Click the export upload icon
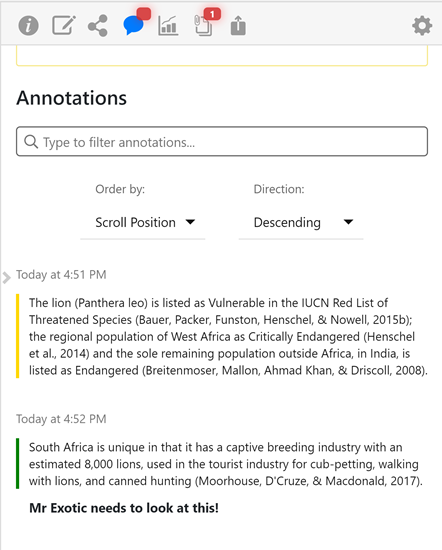This screenshot has height=550, width=442. coord(238,26)
